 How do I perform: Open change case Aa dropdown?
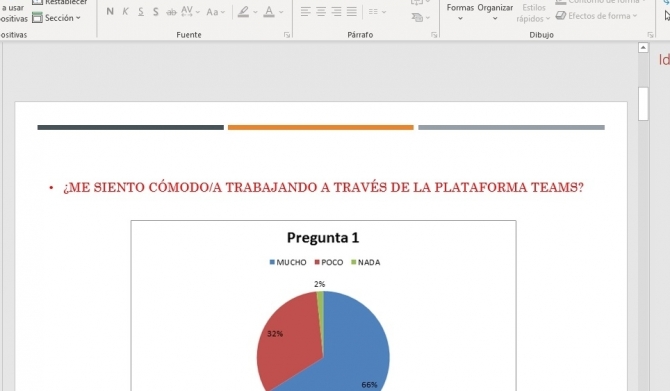(215, 12)
